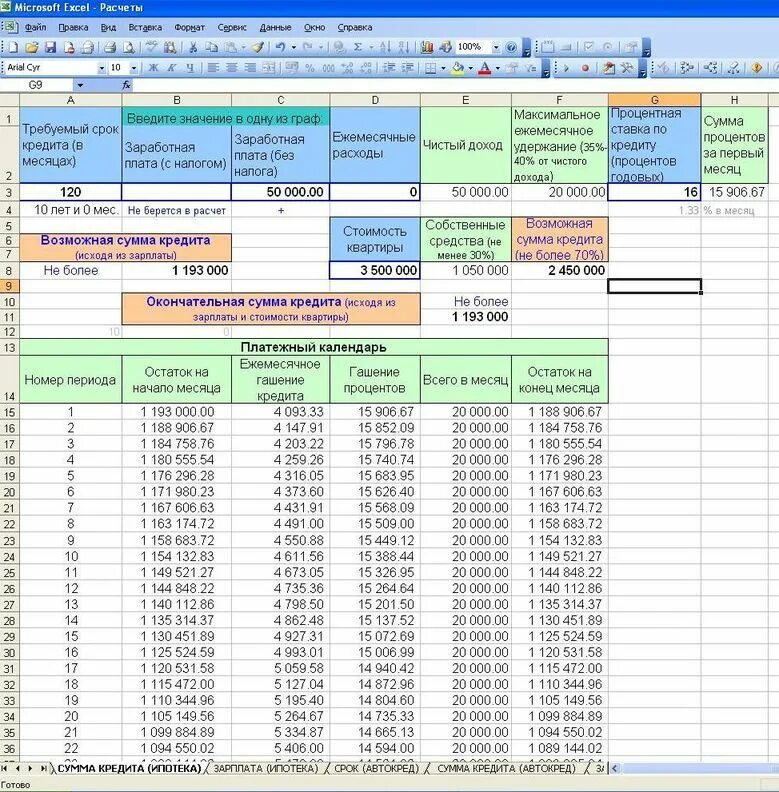Image resolution: width=779 pixels, height=792 pixels.
Task: Select cell with loan term 120
Action: click(70, 192)
